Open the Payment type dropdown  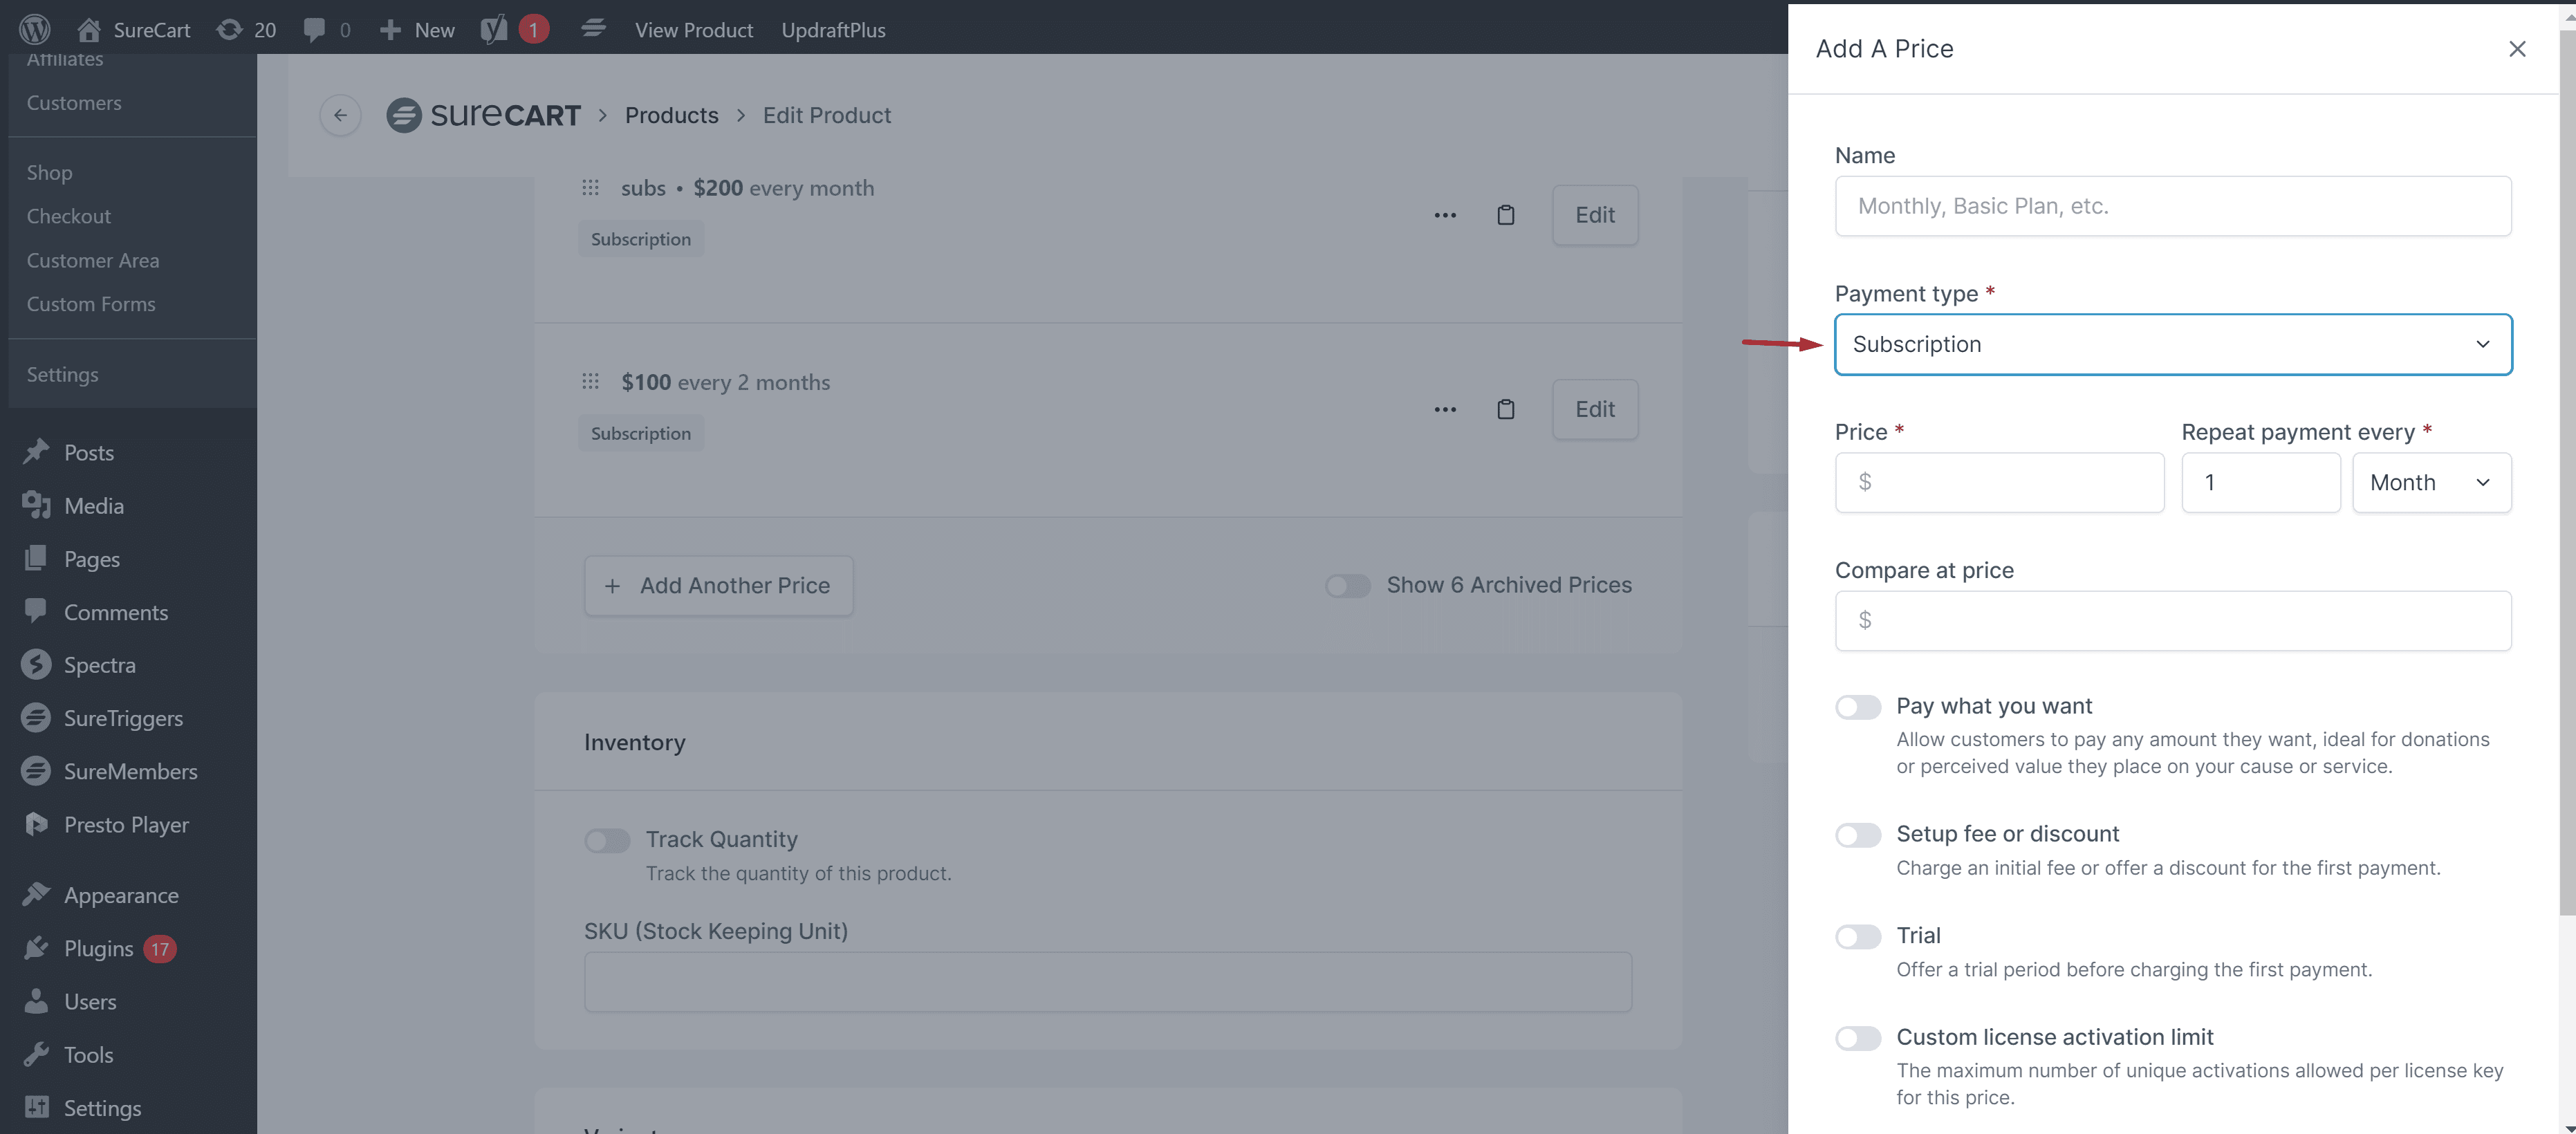(x=2172, y=344)
